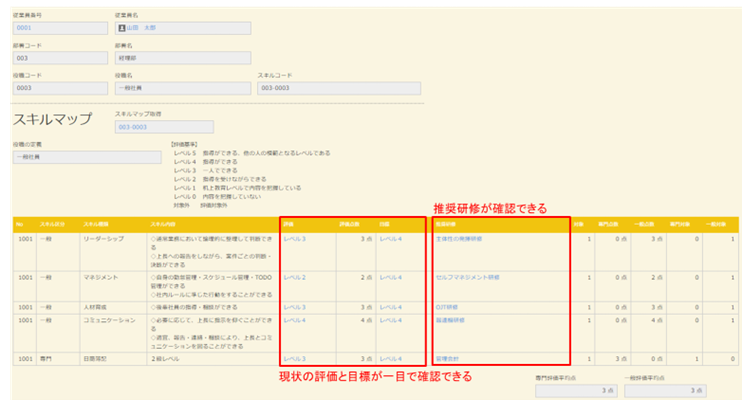Select the 部署名 field showing 経理部
Screen dimensions: 742x400
183,58
